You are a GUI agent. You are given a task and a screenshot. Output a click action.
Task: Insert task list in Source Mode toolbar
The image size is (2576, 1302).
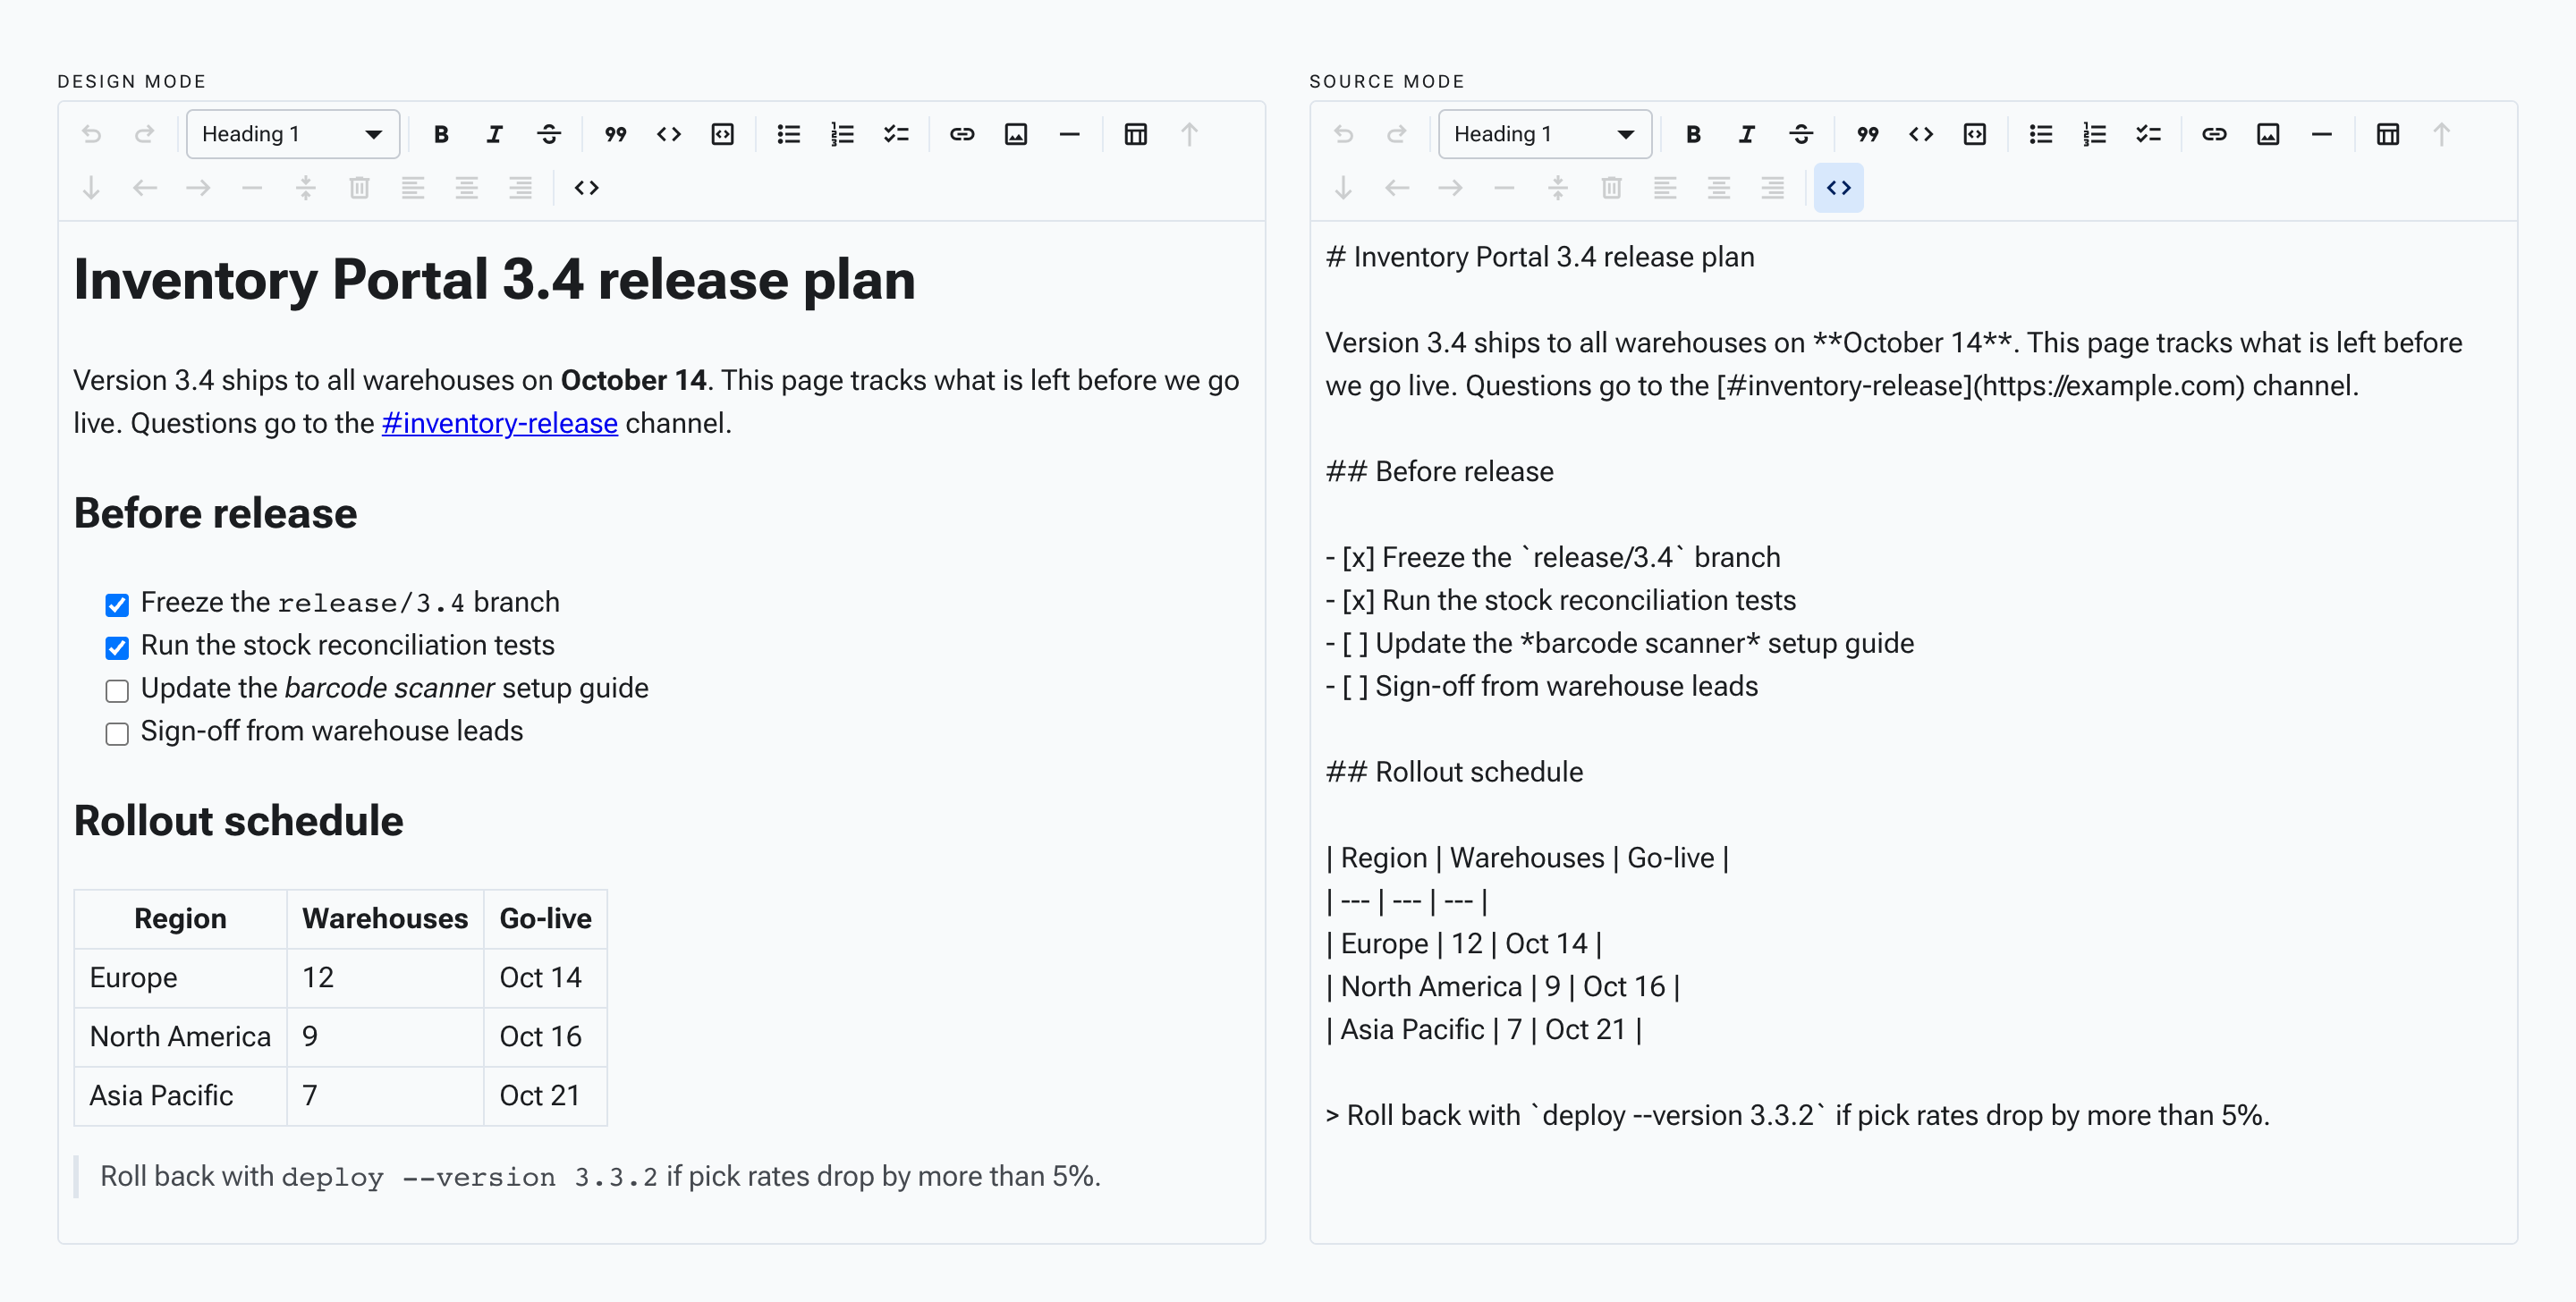[2149, 134]
